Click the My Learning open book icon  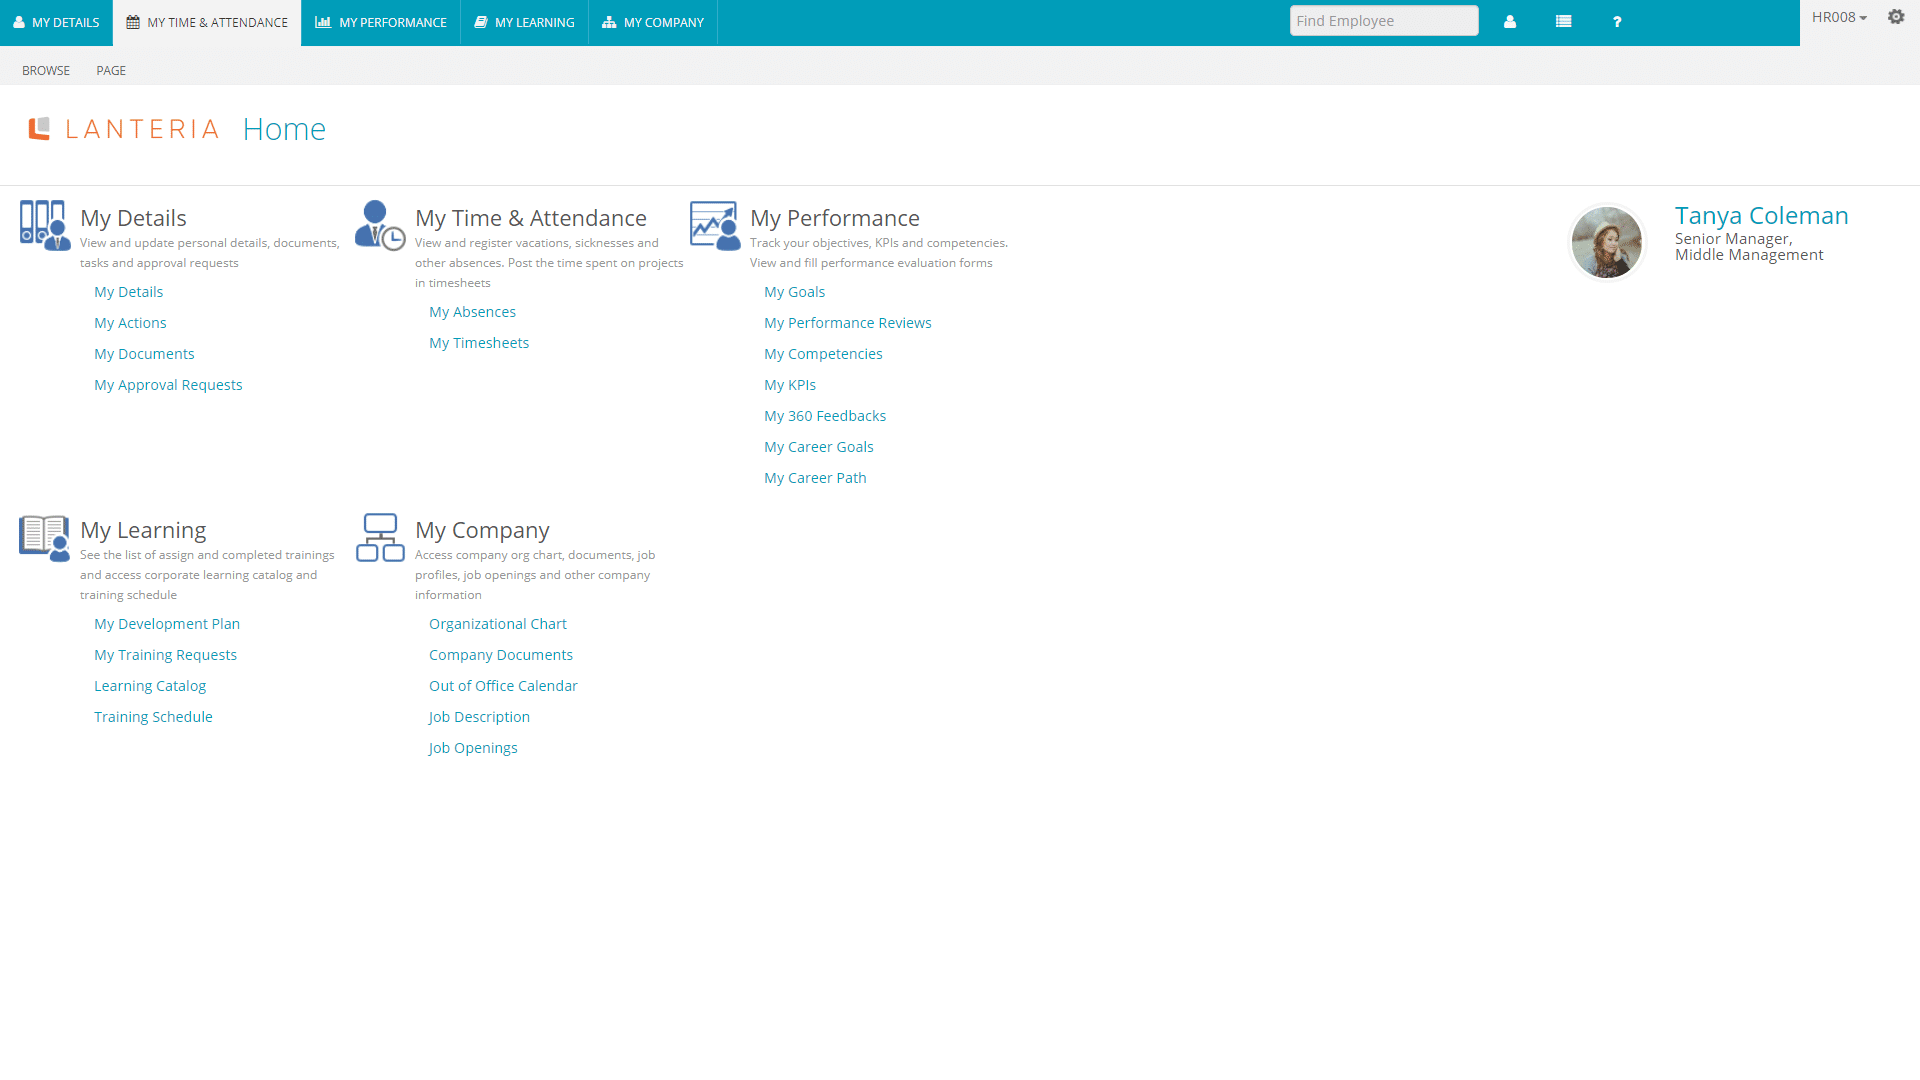pyautogui.click(x=45, y=538)
